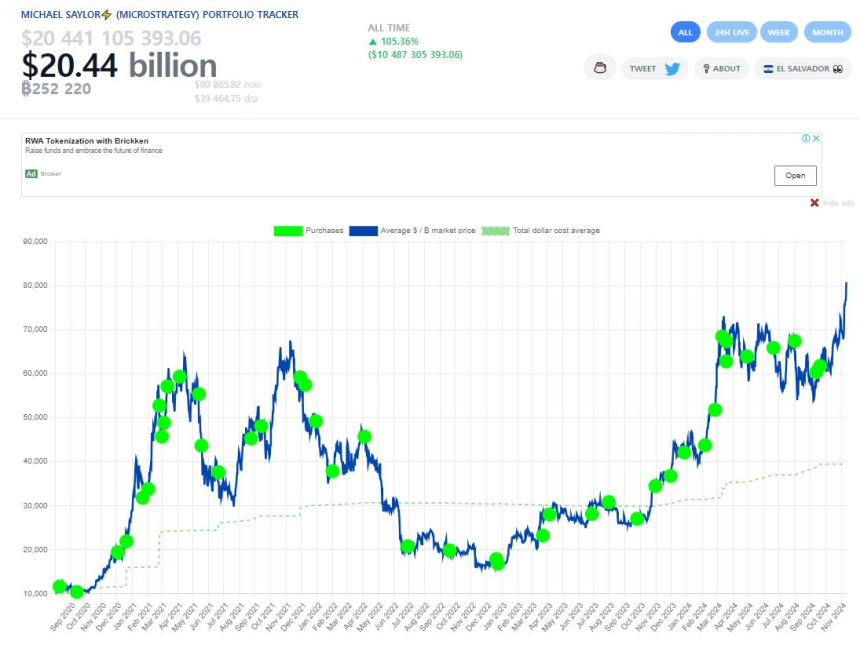Open the ABOUT page
Viewport: 860px width, 648px height.
pos(721,69)
